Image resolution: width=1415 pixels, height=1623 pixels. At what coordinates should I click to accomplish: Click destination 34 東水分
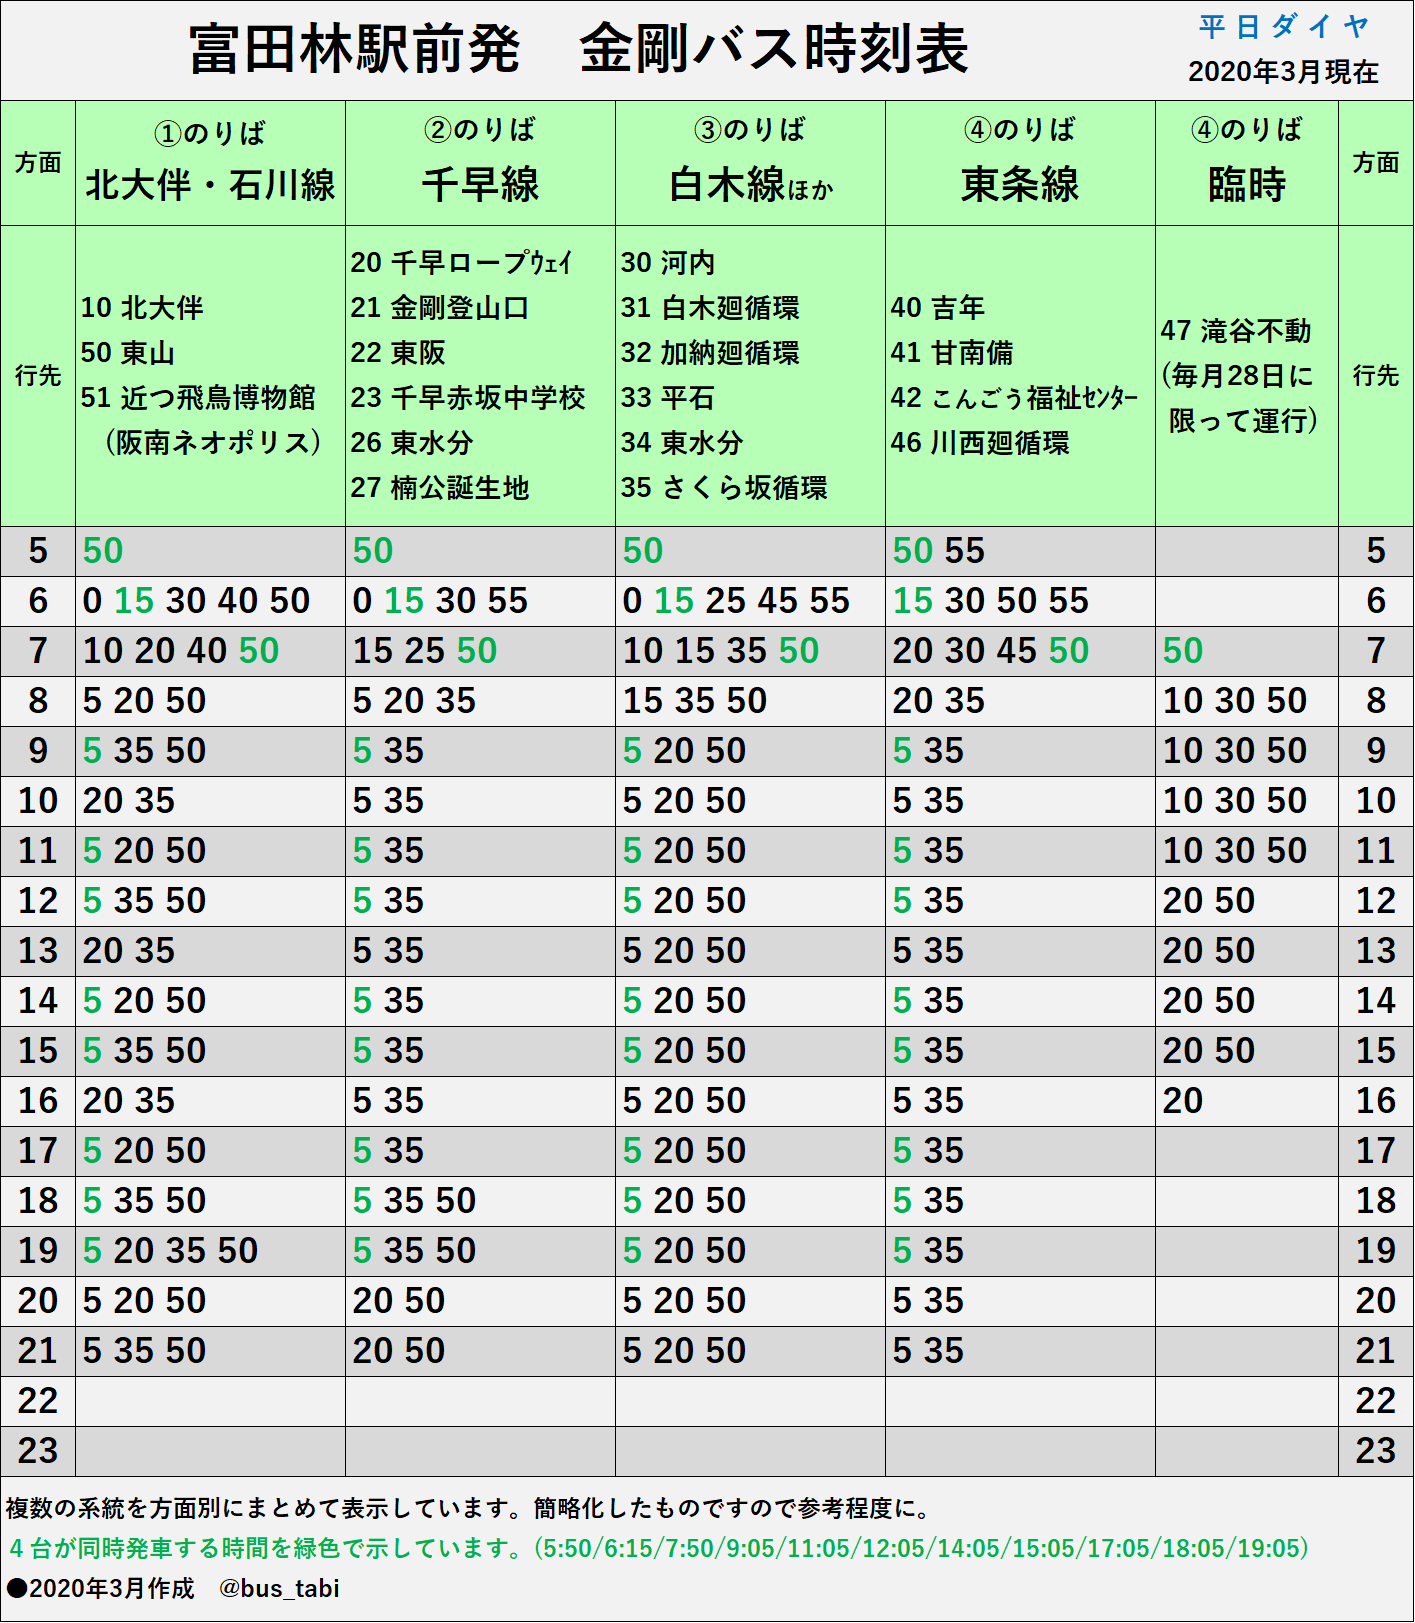(x=682, y=442)
